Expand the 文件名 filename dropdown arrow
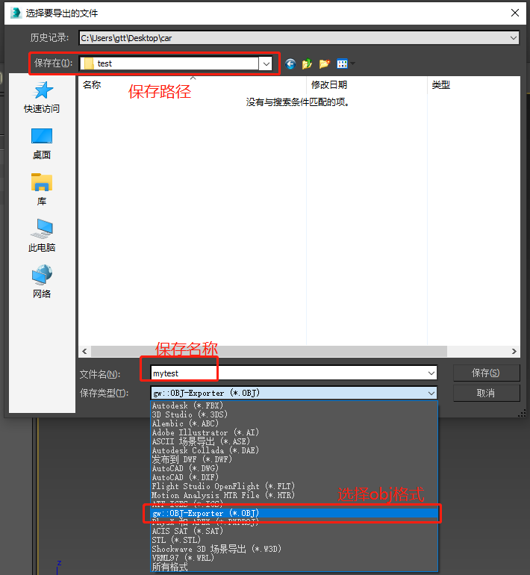 pyautogui.click(x=431, y=373)
